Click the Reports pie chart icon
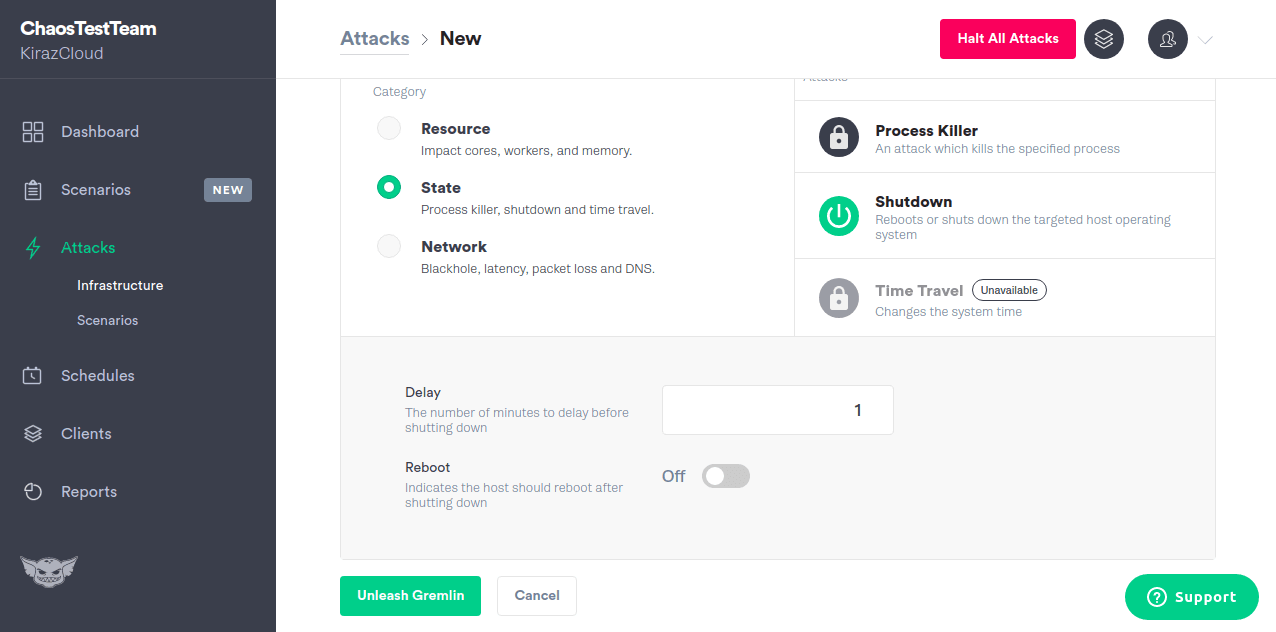This screenshot has width=1276, height=632. 33,492
